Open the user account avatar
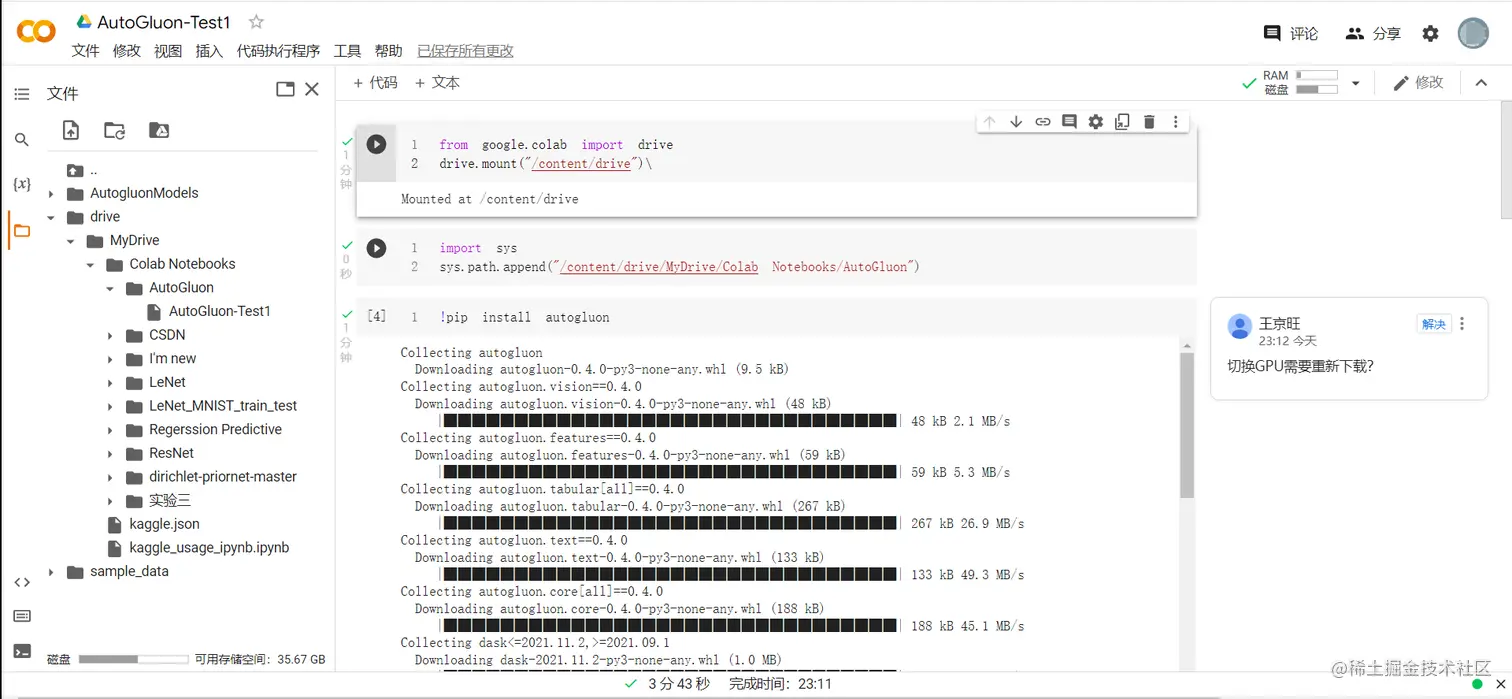 (x=1473, y=33)
